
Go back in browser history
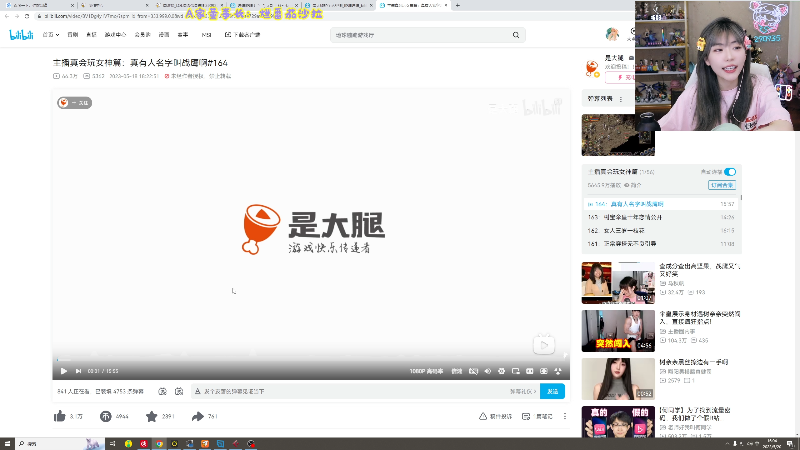click(x=7, y=16)
